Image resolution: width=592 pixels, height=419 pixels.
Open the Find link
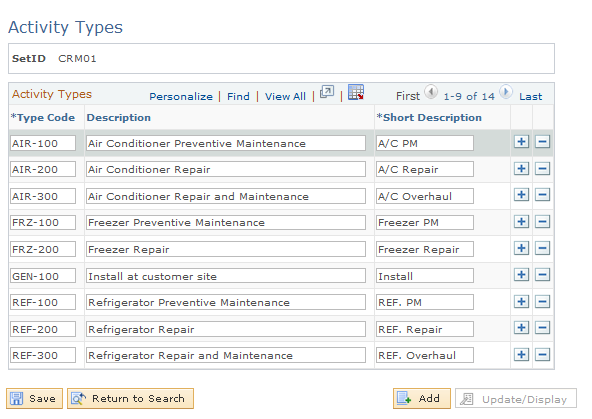238,97
